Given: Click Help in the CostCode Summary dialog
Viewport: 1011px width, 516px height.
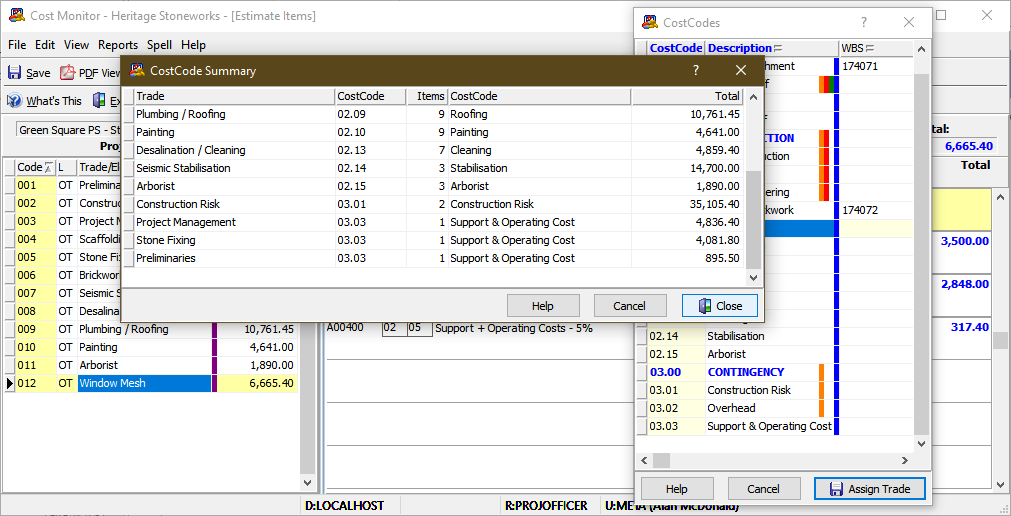Looking at the screenshot, I should tap(543, 306).
